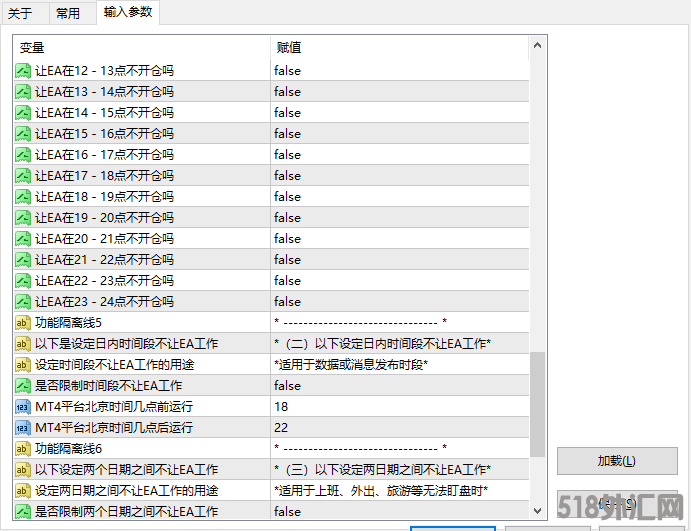This screenshot has width=691, height=531.
Task: Click the scrollbar up arrow of the list
Action: 538,45
